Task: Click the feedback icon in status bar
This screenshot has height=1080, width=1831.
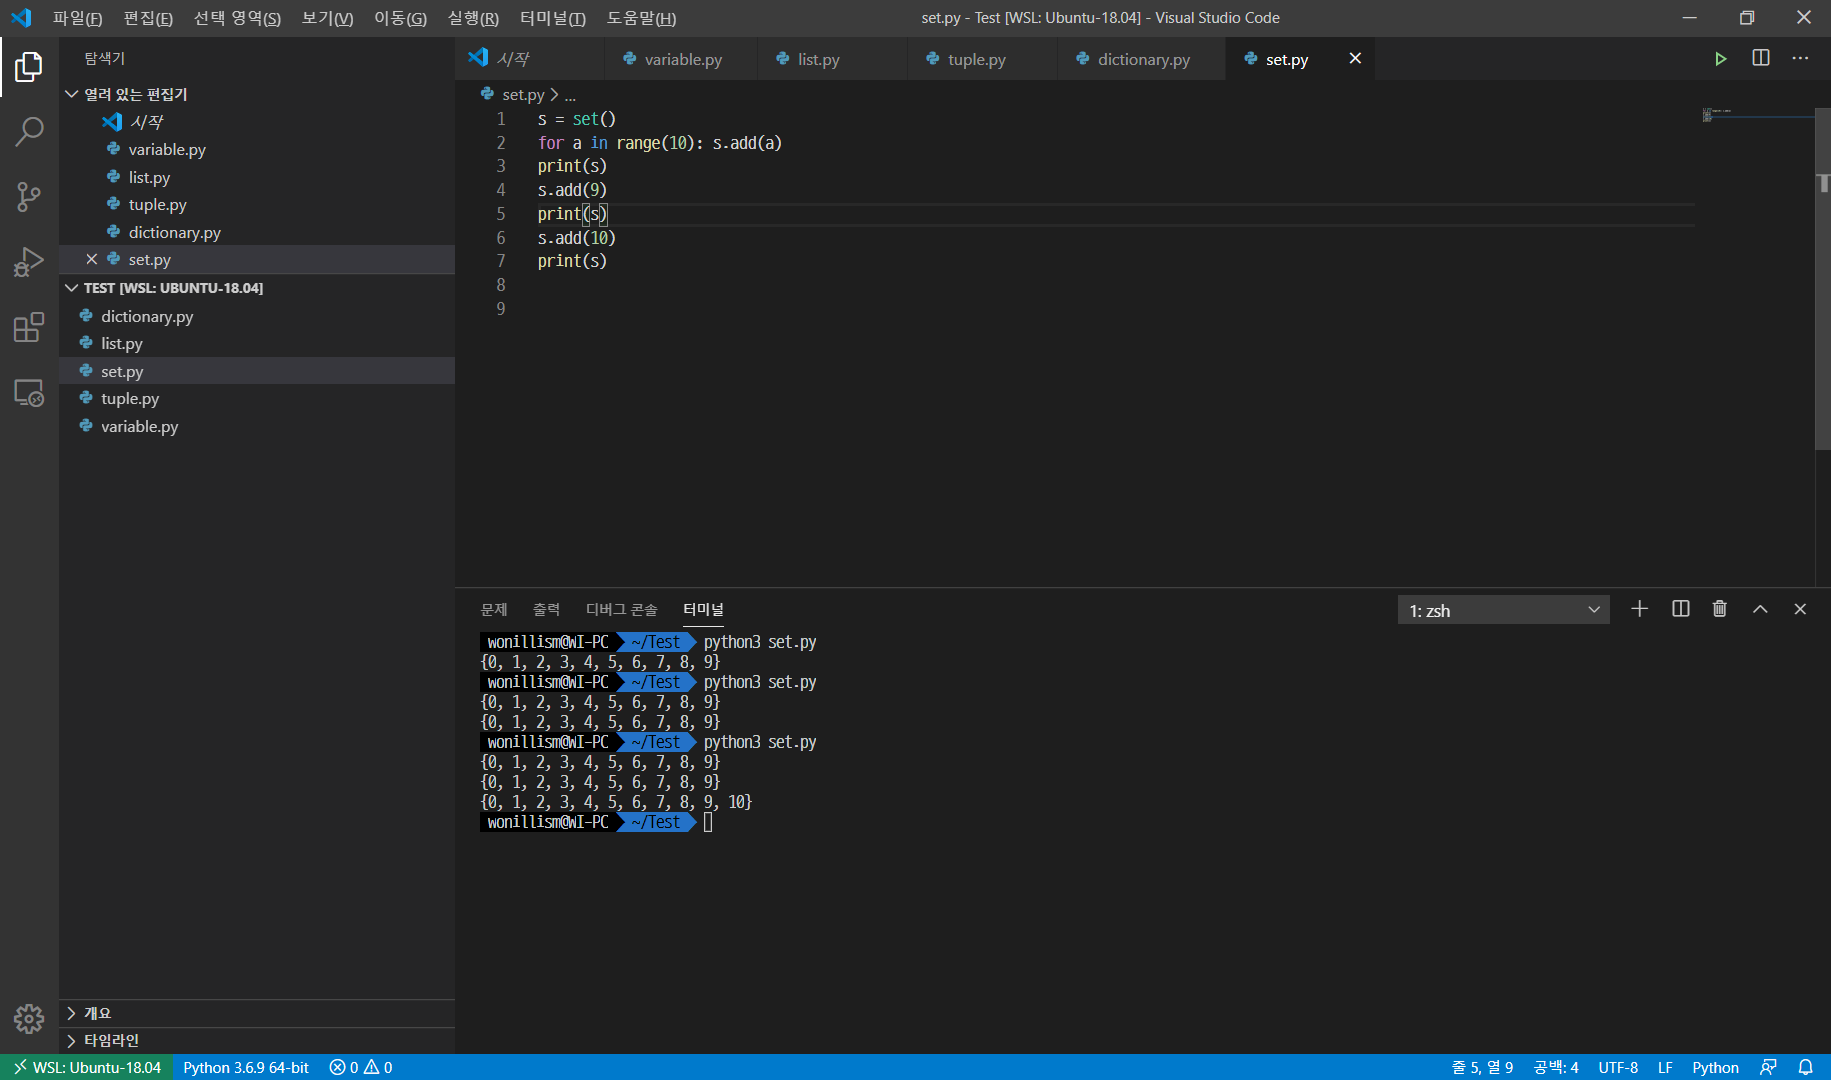Action: [x=1768, y=1067]
